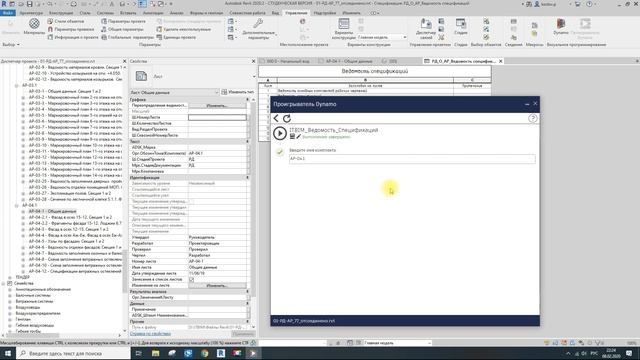The image size is (640, 360).
Task: Open Project Parameters (Параметры проекта)
Action: 123,21
